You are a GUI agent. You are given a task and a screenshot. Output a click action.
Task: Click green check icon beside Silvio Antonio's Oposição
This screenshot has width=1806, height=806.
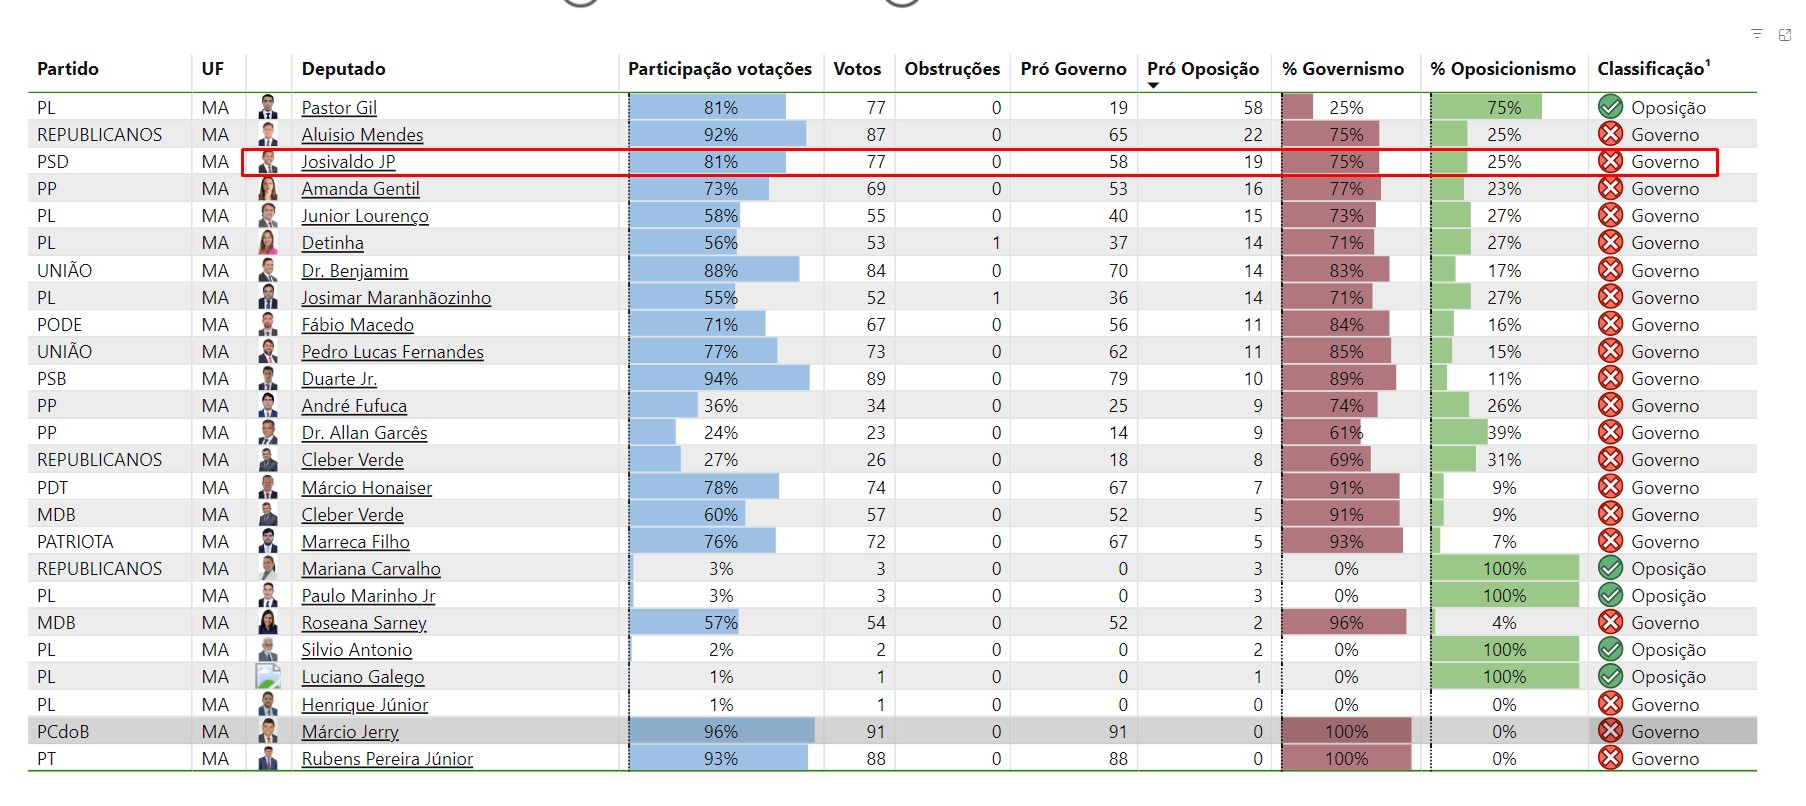(x=1610, y=649)
